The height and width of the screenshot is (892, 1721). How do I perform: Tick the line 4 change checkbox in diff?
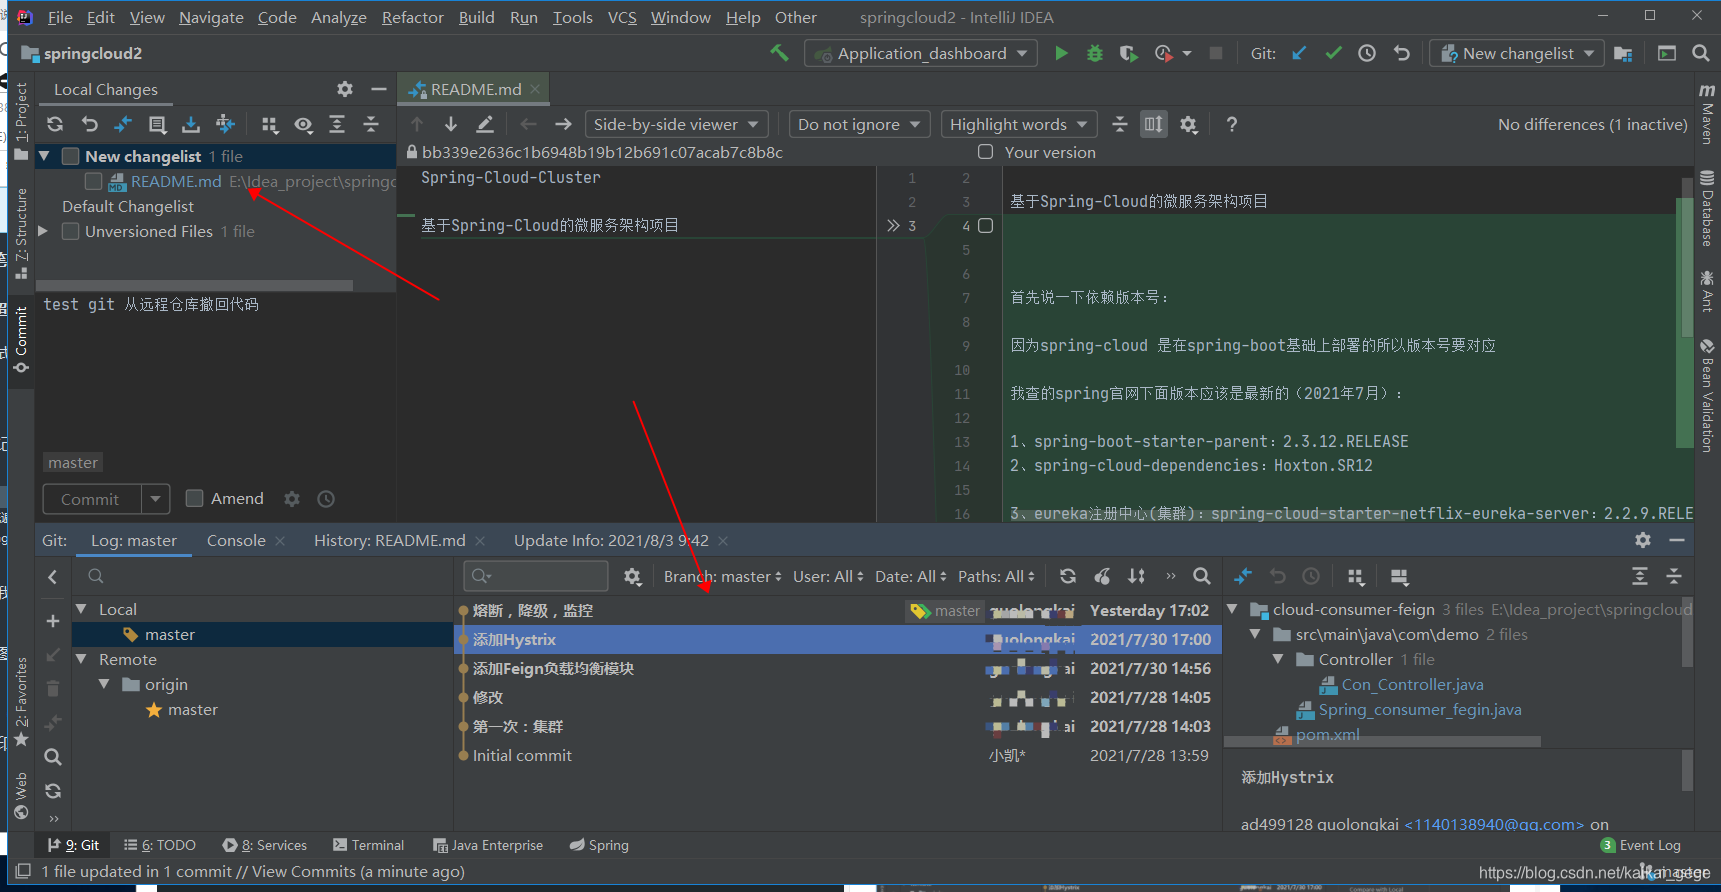[x=985, y=226]
